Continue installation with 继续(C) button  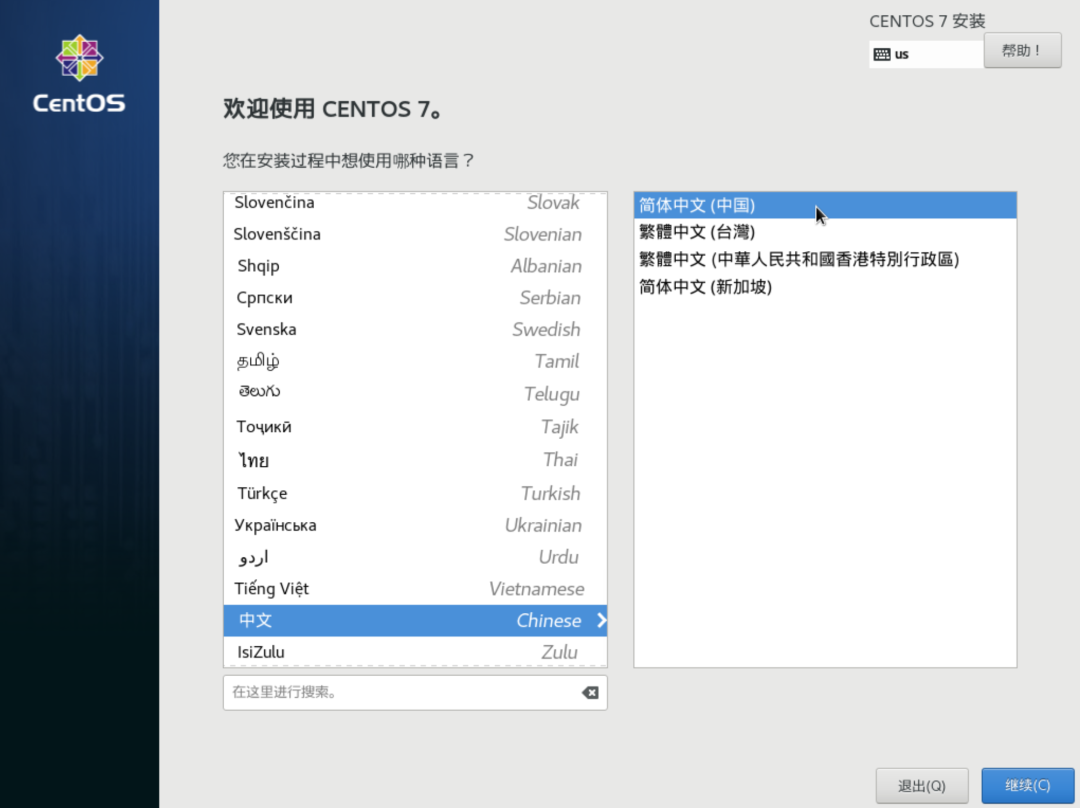click(x=1027, y=785)
